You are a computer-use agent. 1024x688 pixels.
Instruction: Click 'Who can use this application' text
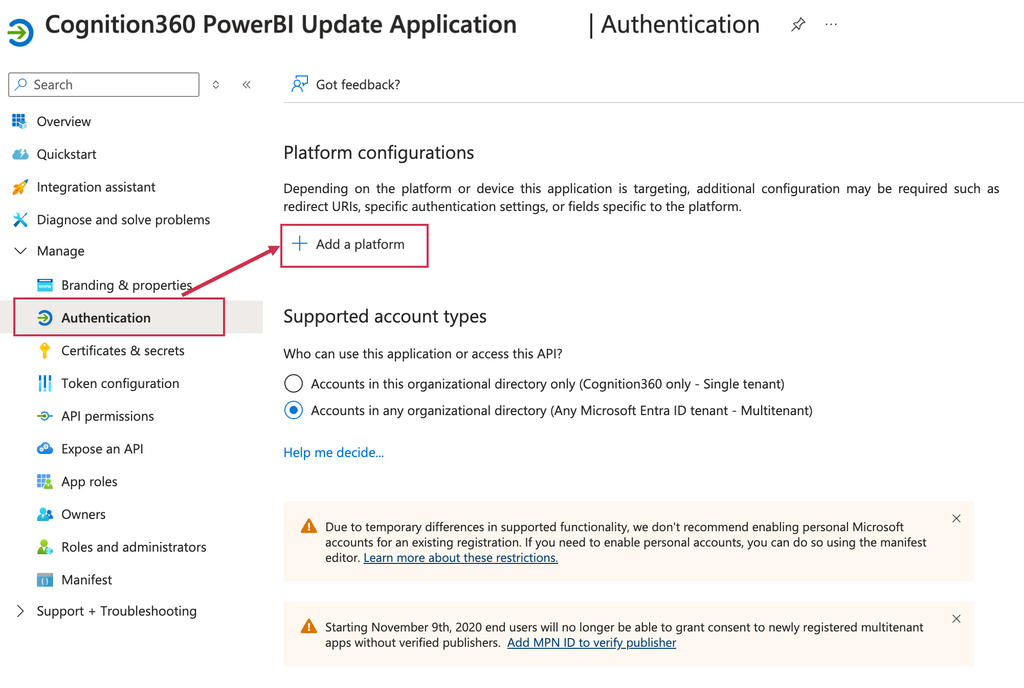click(423, 354)
